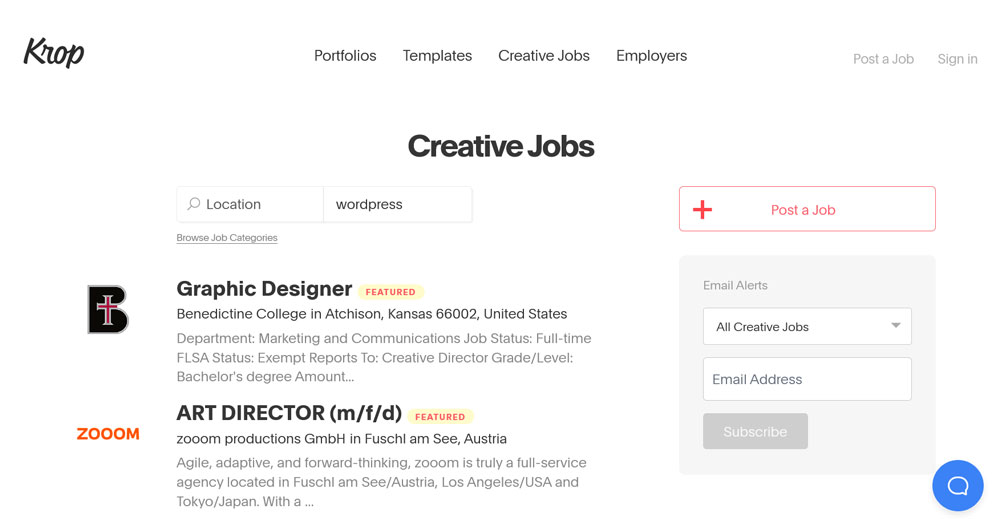The height and width of the screenshot is (519, 1000).
Task: Open the Portfolios menu item
Action: (x=345, y=56)
